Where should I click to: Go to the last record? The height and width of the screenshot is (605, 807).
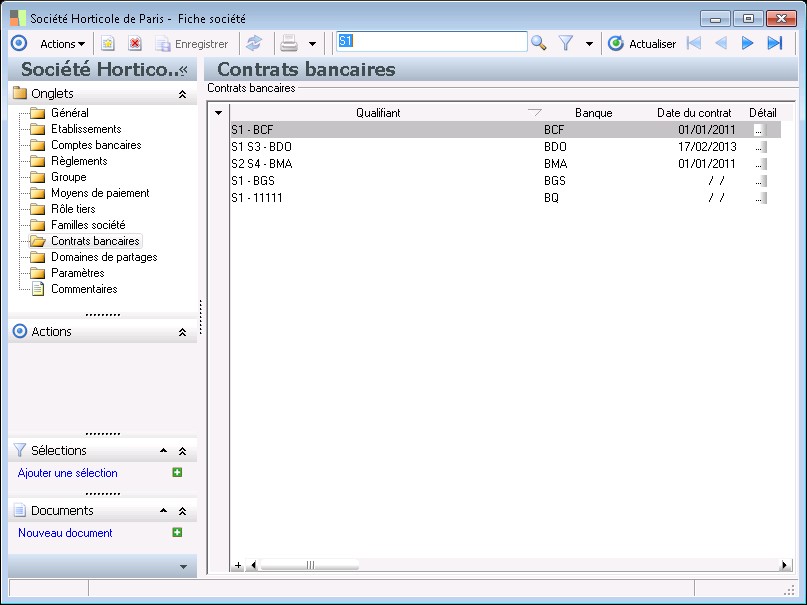[x=774, y=43]
